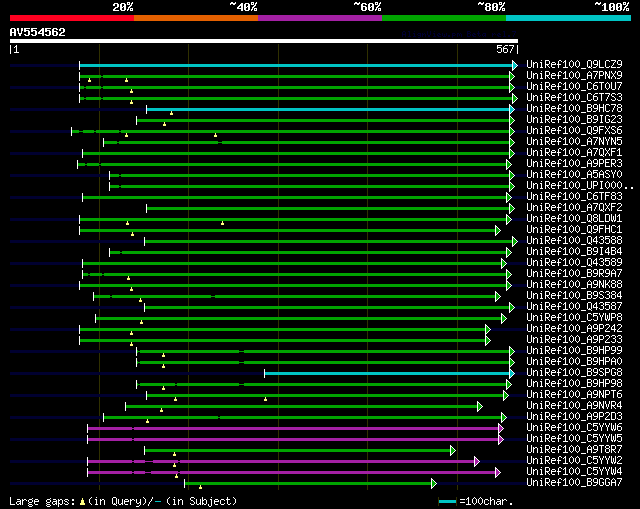Click the UniRef100_B9GGA7 label

pyautogui.click(x=574, y=483)
